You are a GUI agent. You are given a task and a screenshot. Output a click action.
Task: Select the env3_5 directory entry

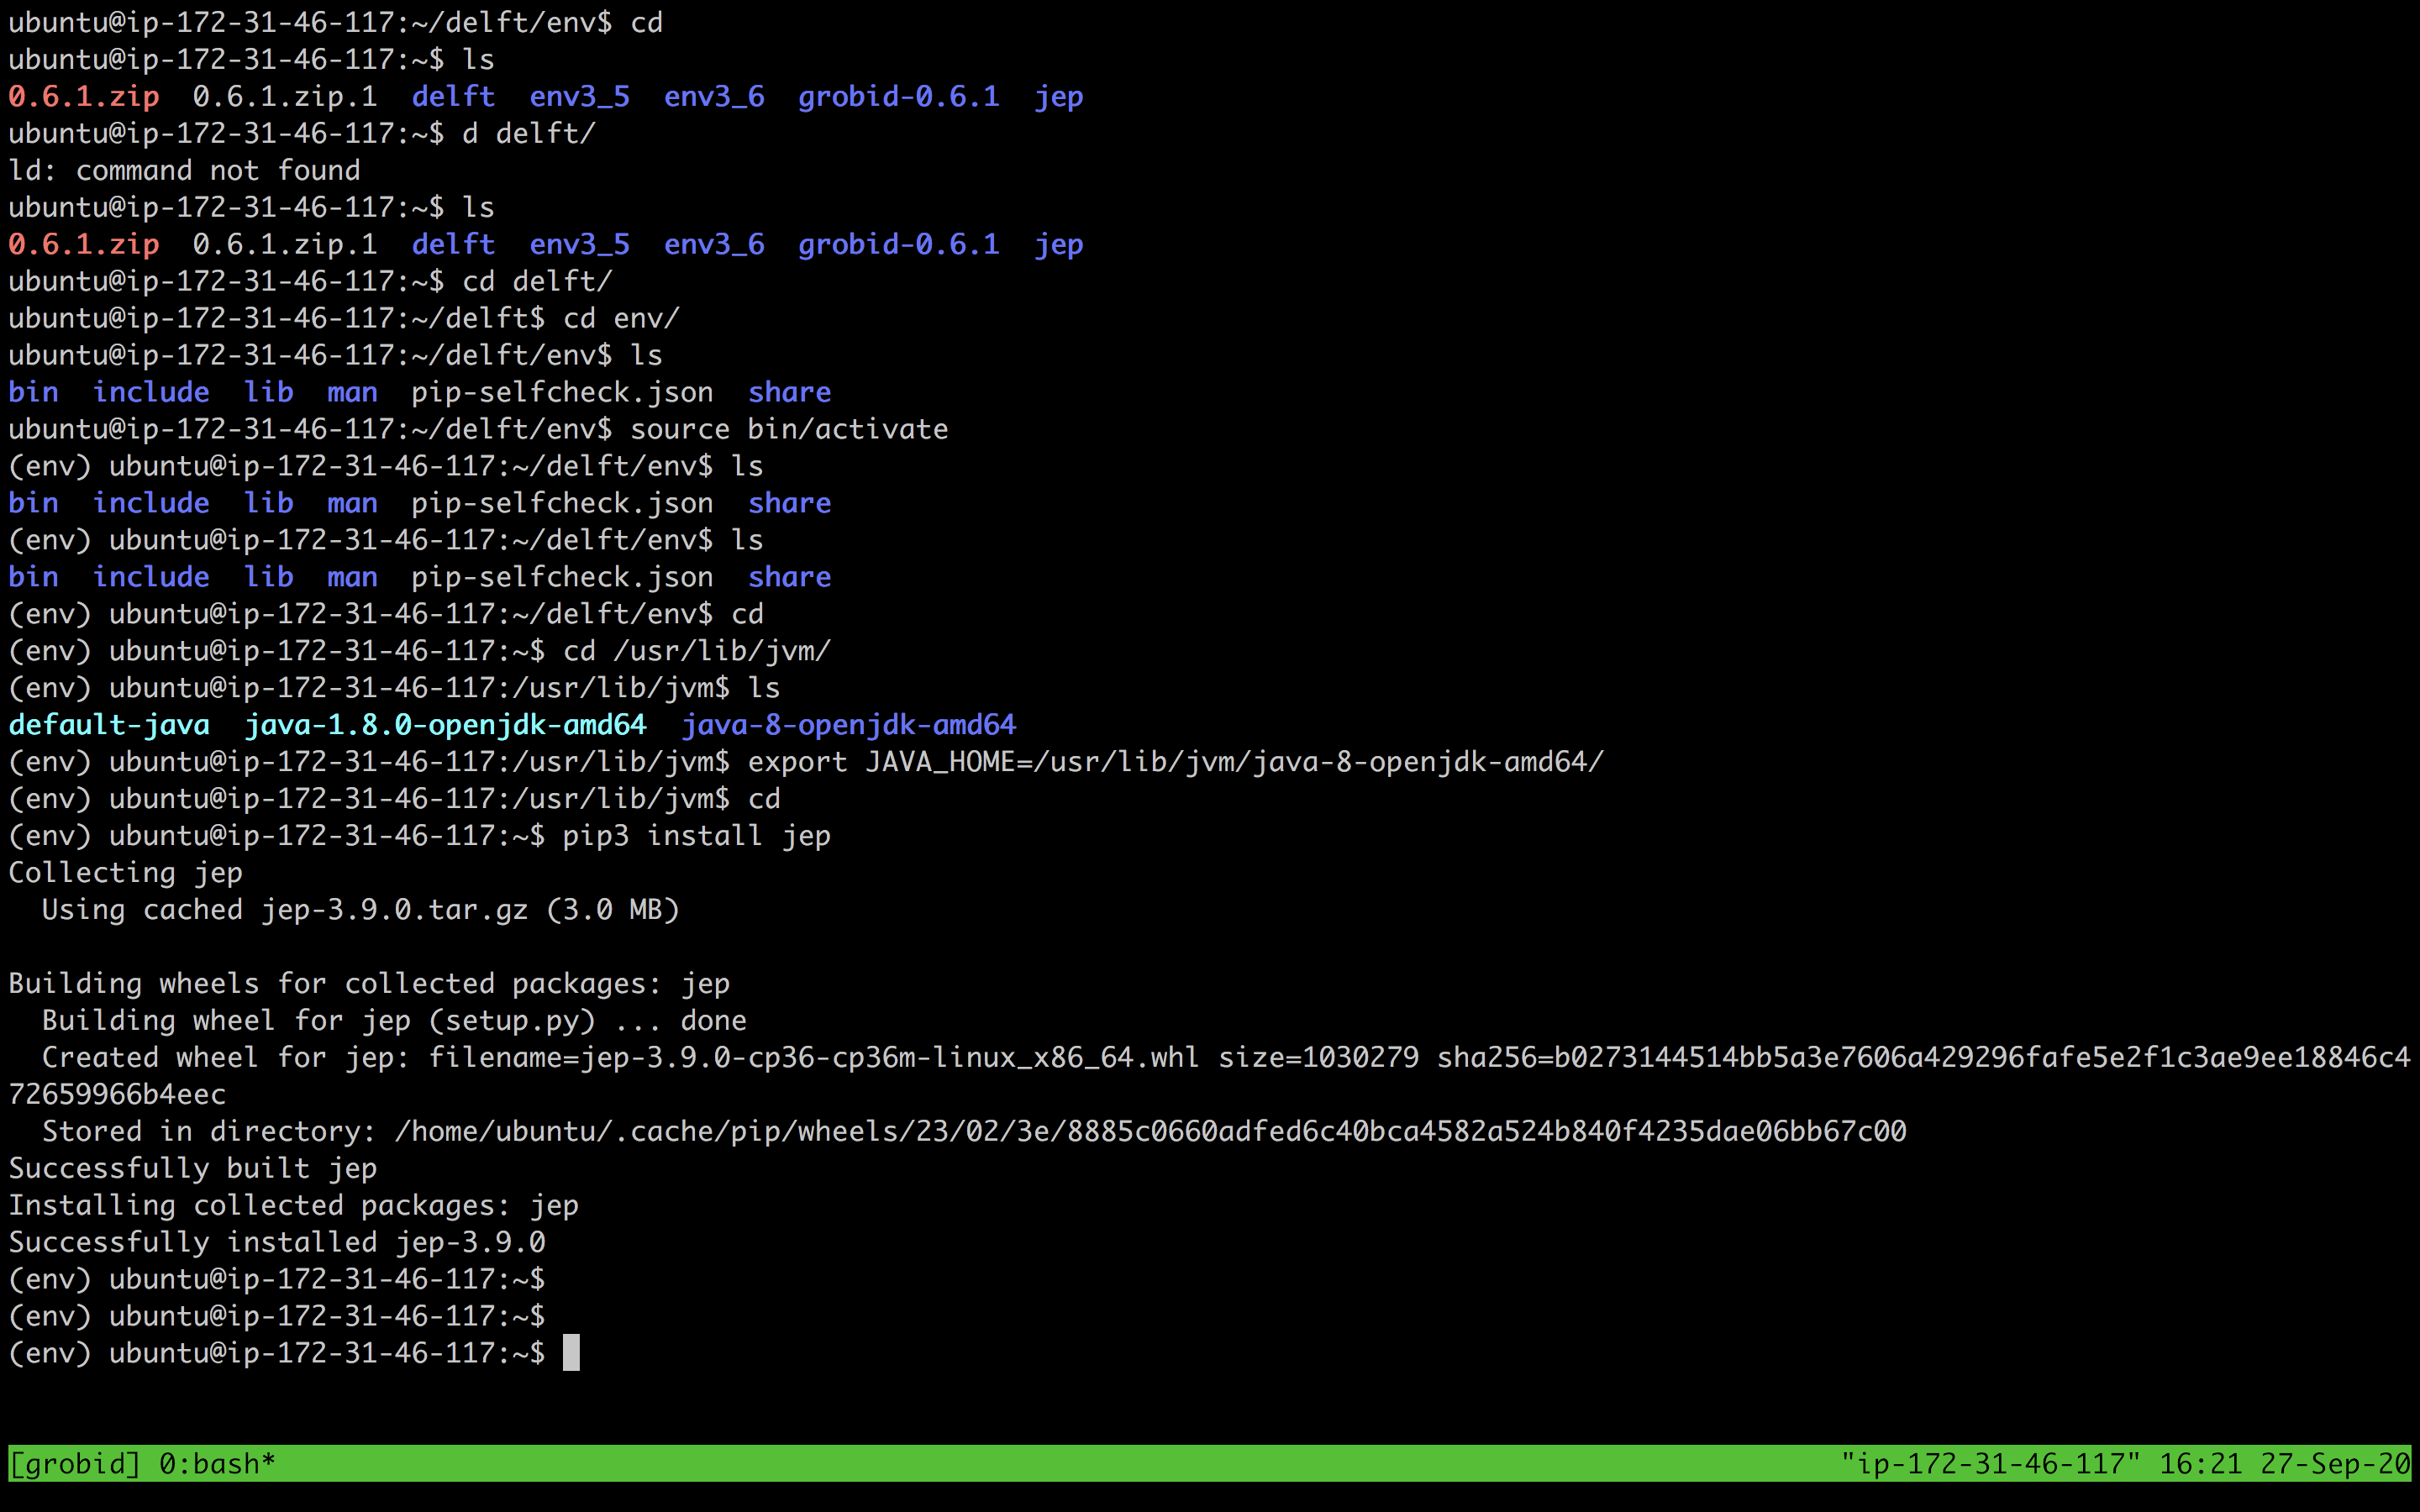(x=578, y=95)
